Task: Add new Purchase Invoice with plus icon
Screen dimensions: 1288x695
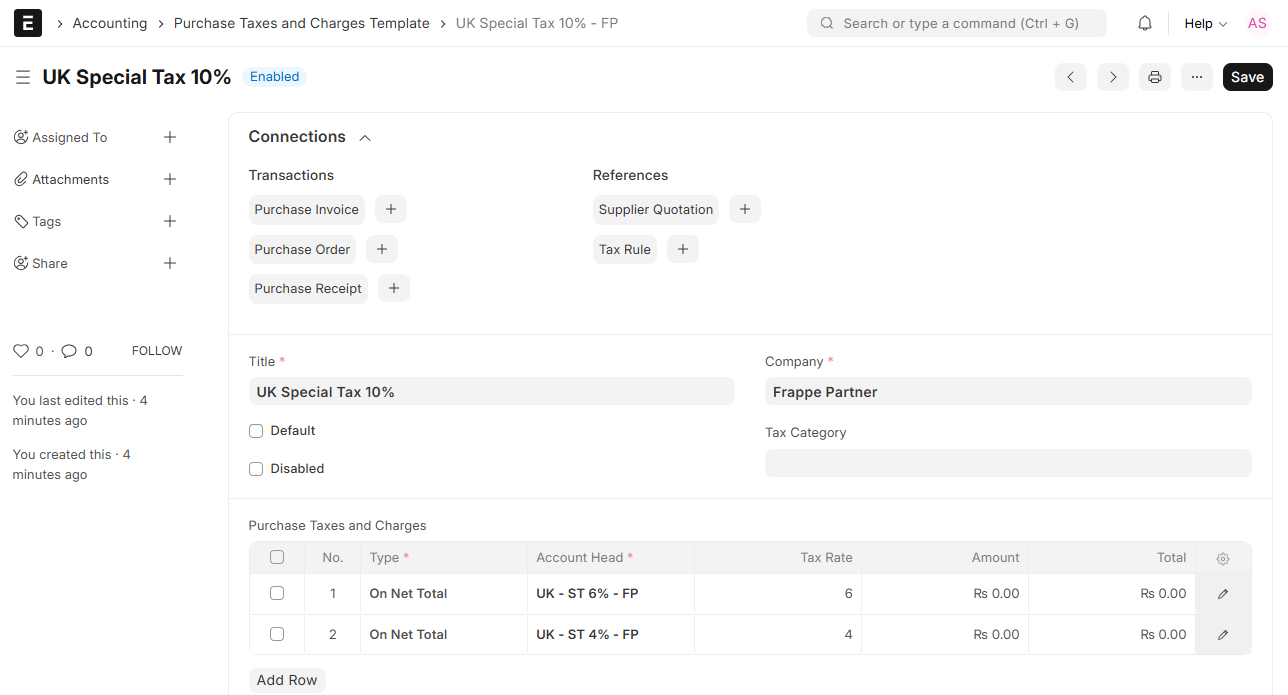Action: pyautogui.click(x=391, y=209)
